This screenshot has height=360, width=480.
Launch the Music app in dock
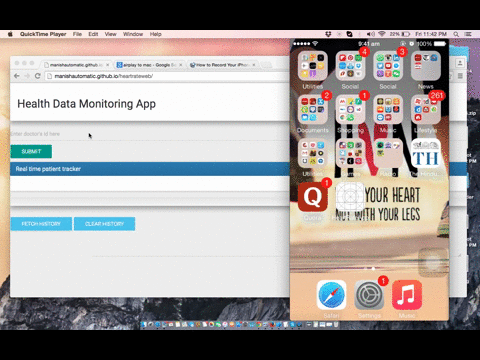pos(407,295)
